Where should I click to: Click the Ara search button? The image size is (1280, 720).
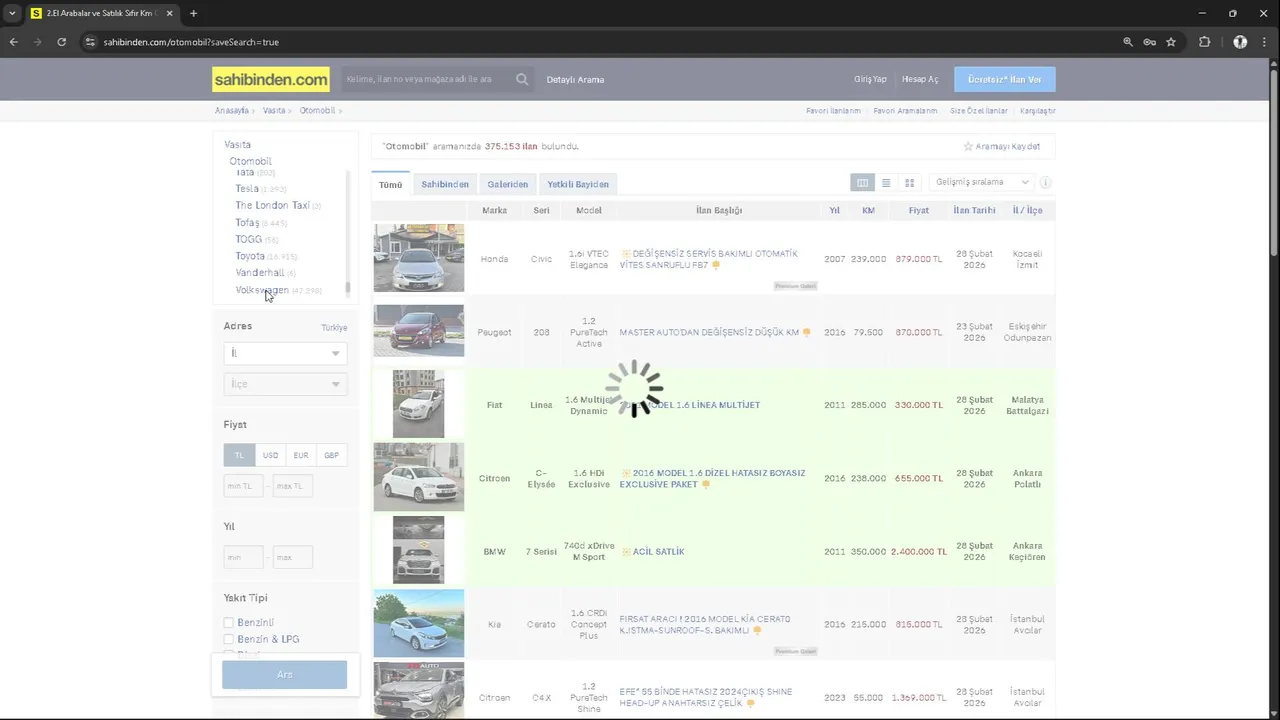click(x=285, y=675)
